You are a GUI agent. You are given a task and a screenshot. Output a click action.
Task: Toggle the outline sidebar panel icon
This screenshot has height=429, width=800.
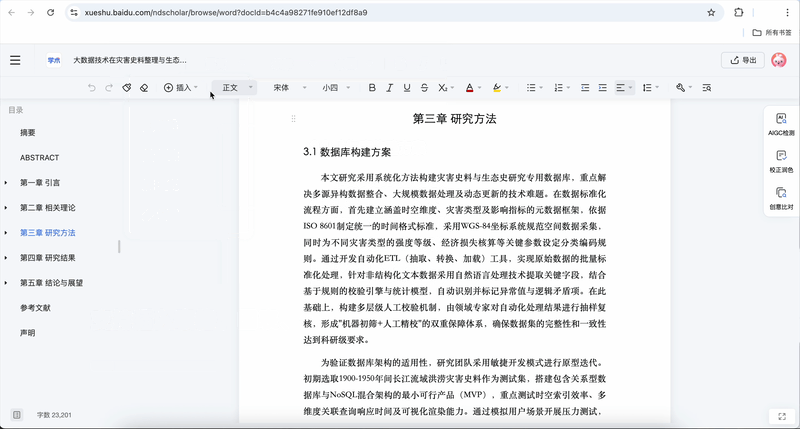(17, 415)
